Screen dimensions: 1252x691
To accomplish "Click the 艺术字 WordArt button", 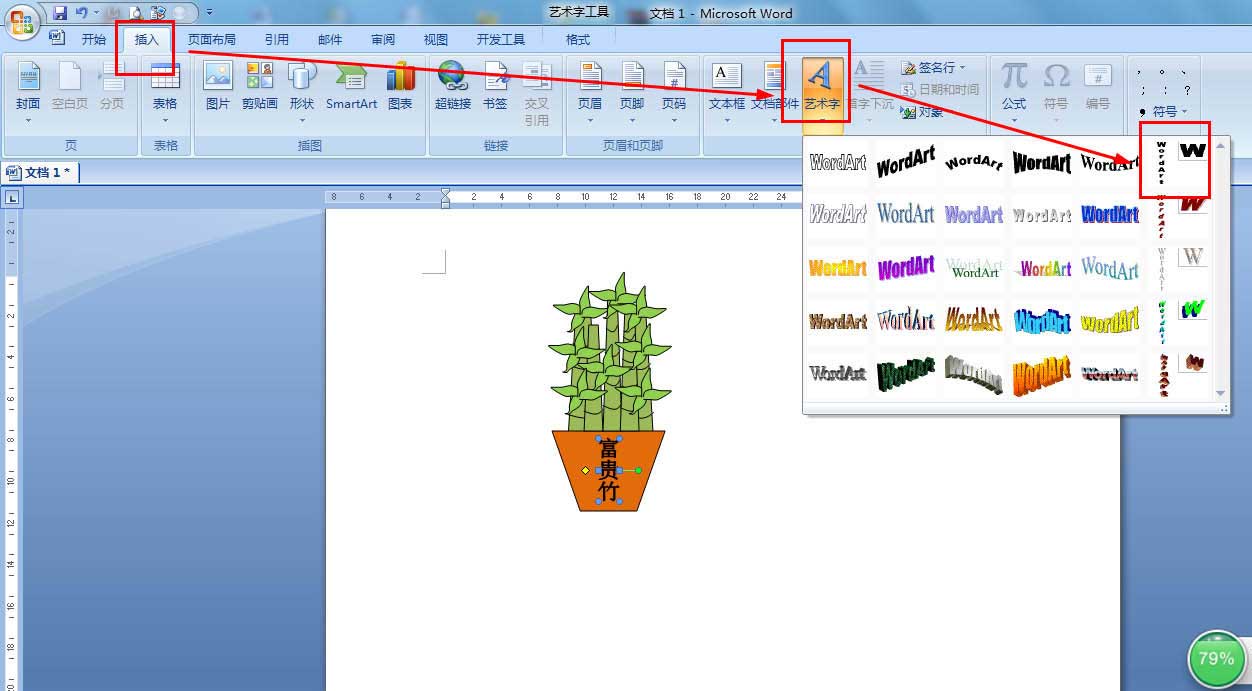I will pos(822,91).
